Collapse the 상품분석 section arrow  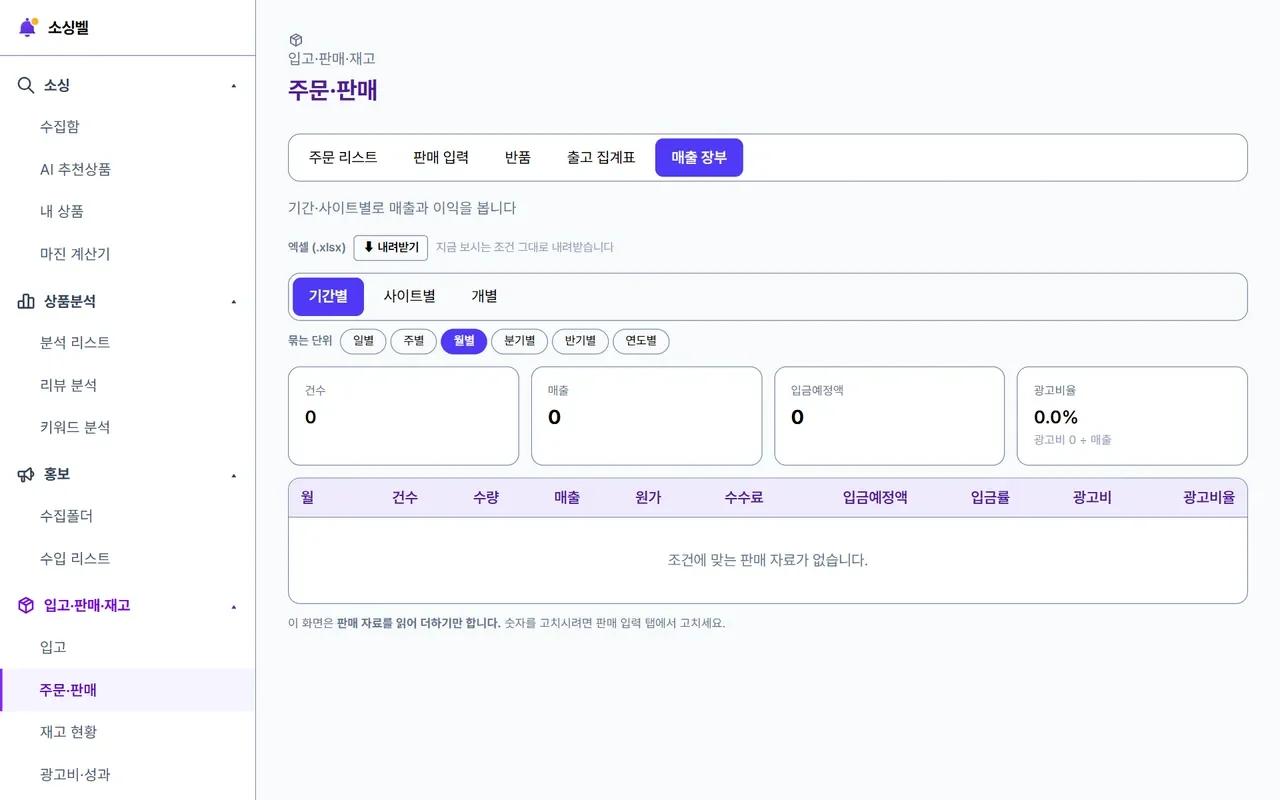[x=234, y=302]
